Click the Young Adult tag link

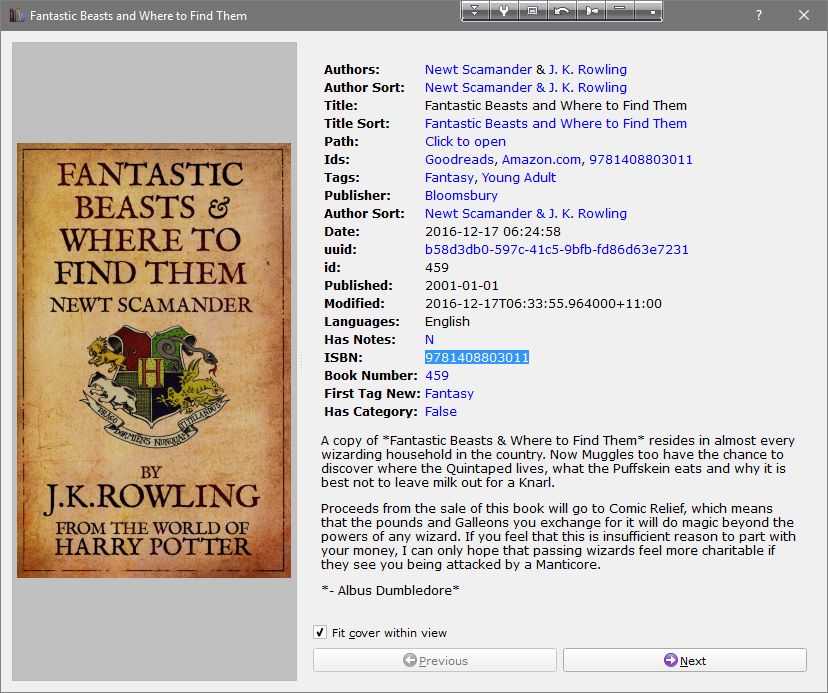click(519, 177)
